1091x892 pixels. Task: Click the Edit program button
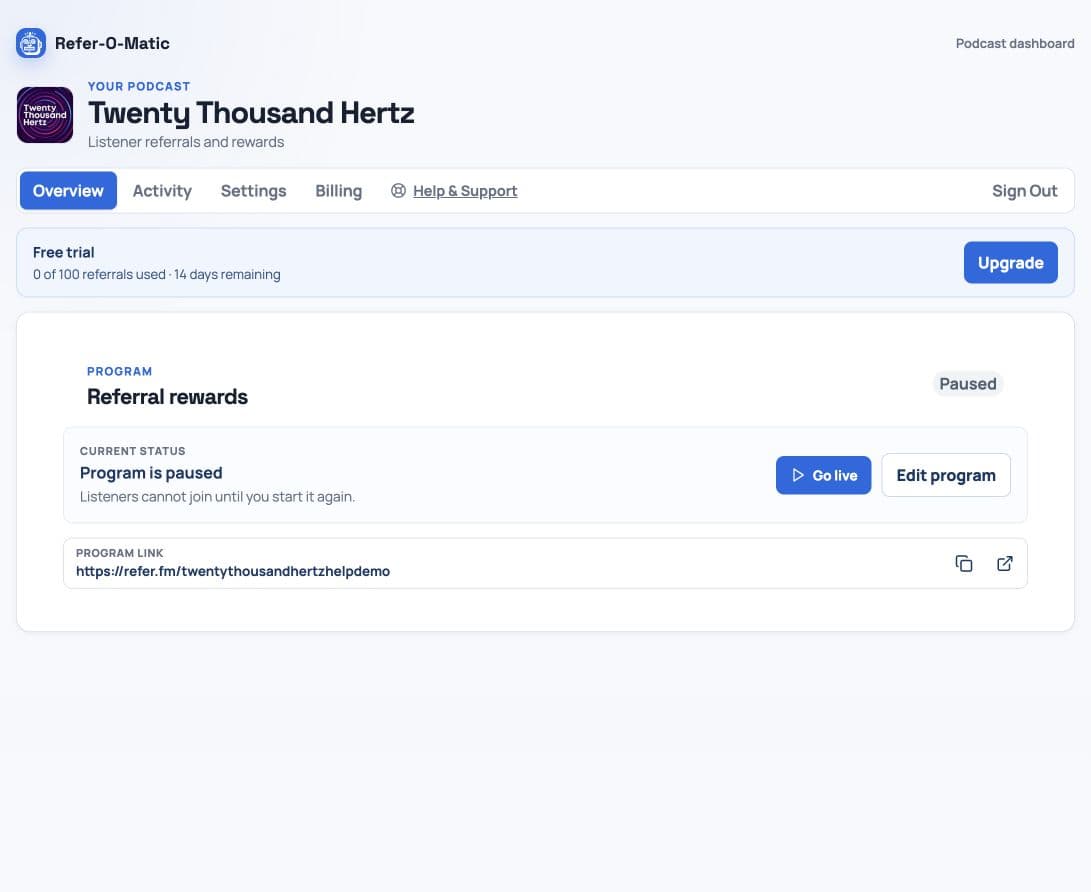pos(946,475)
